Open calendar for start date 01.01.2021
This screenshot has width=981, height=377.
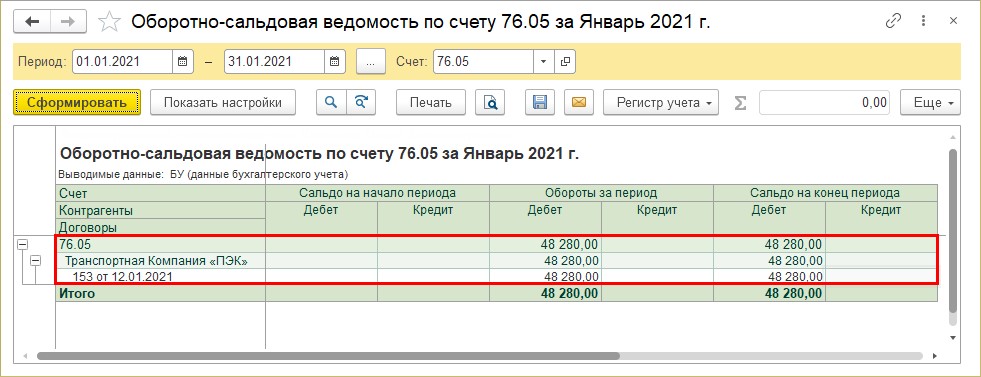pos(182,62)
